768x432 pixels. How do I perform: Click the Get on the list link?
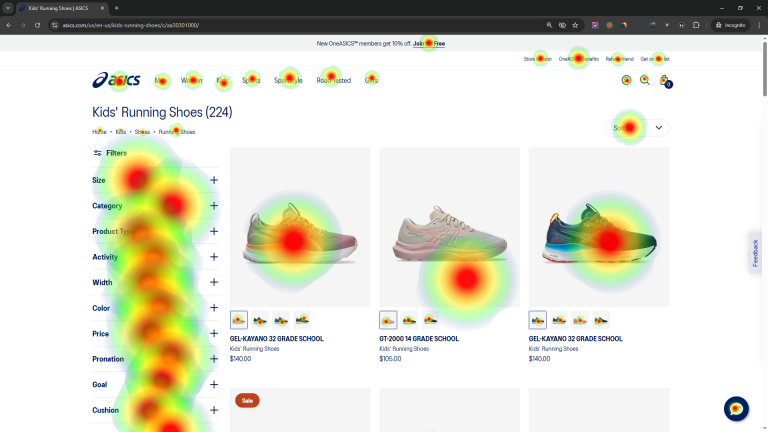click(655, 59)
